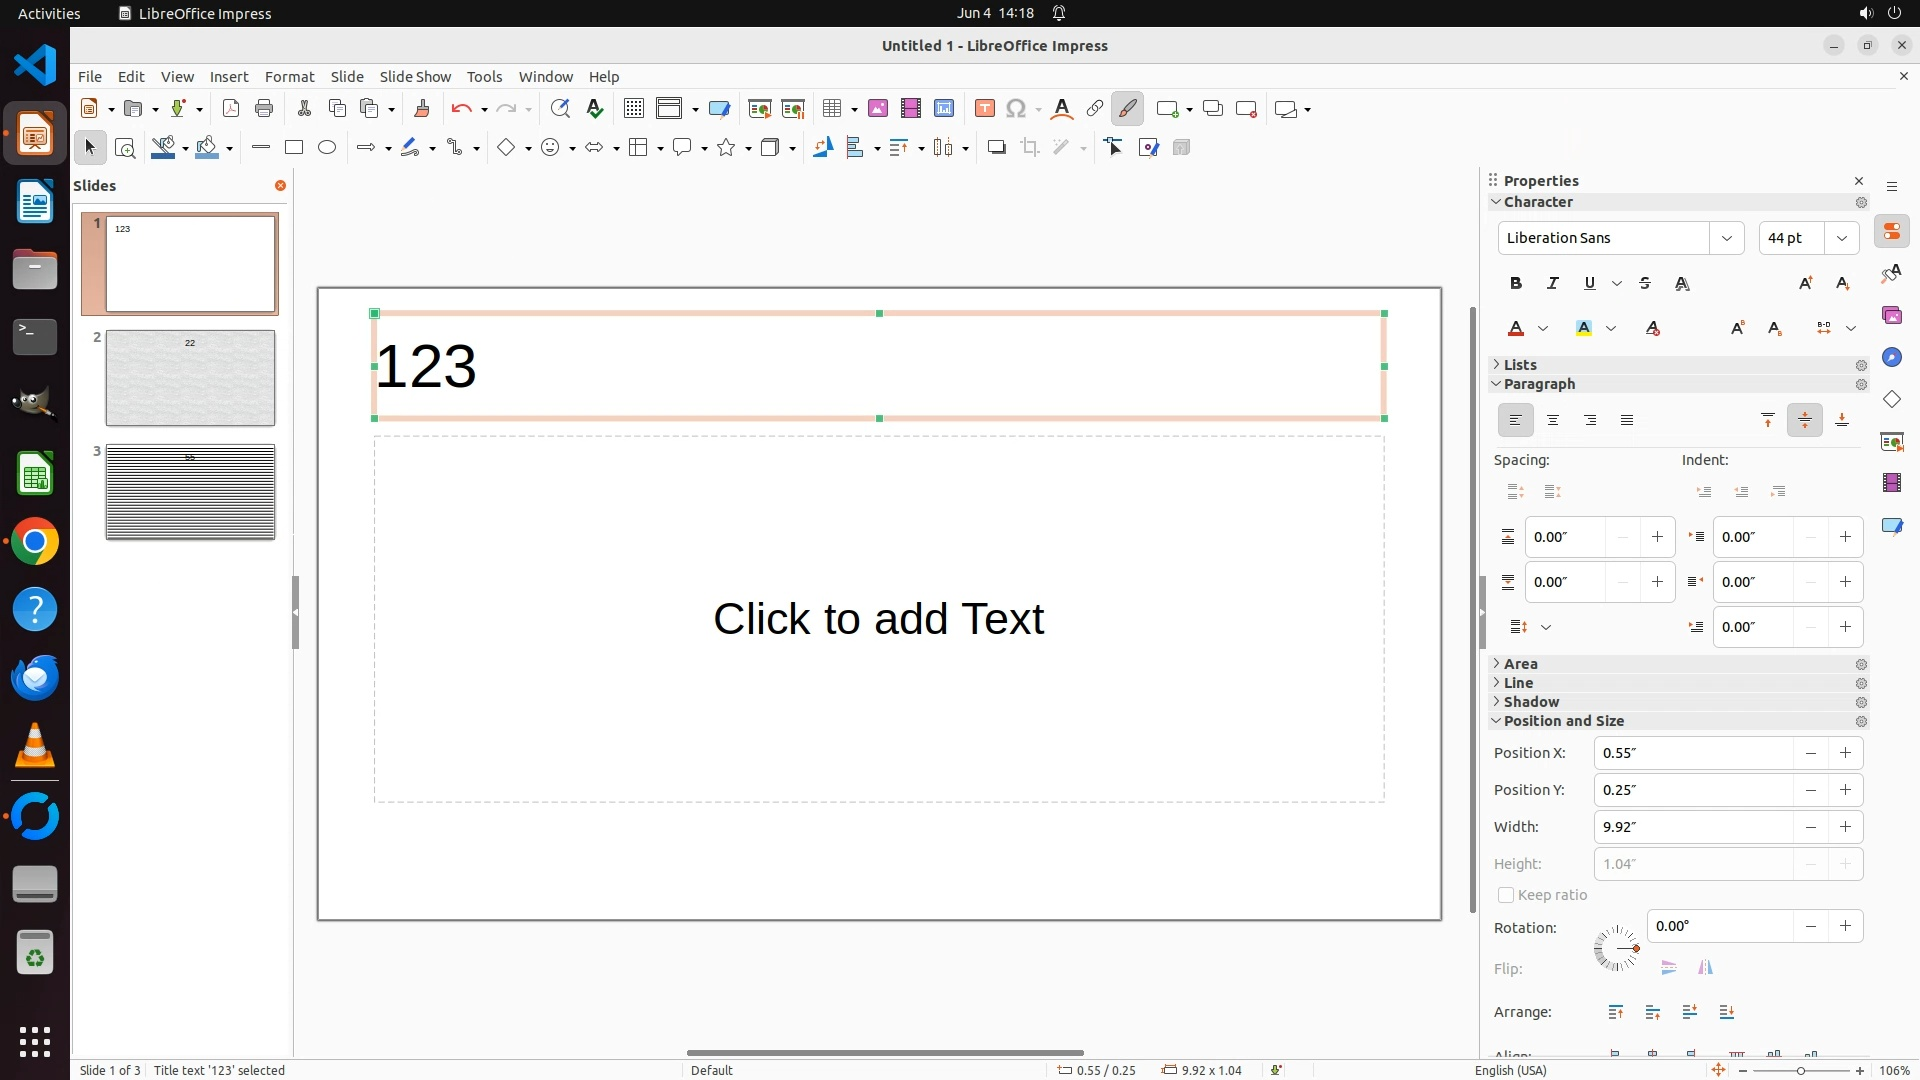Image resolution: width=1920 pixels, height=1080 pixels.
Task: Insert a text box from the toolbar
Action: [x=984, y=109]
